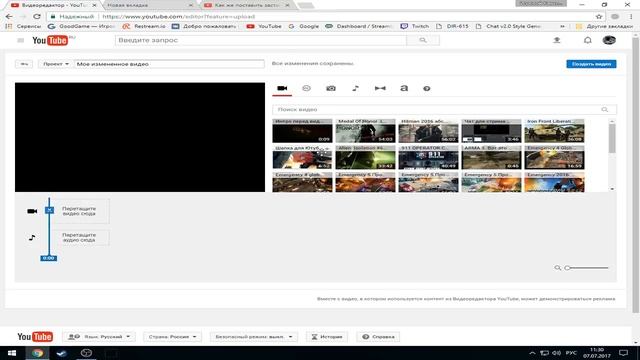Expand the hidden bookmarks chevron
The width and height of the screenshot is (640, 360).
(x=562, y=26)
